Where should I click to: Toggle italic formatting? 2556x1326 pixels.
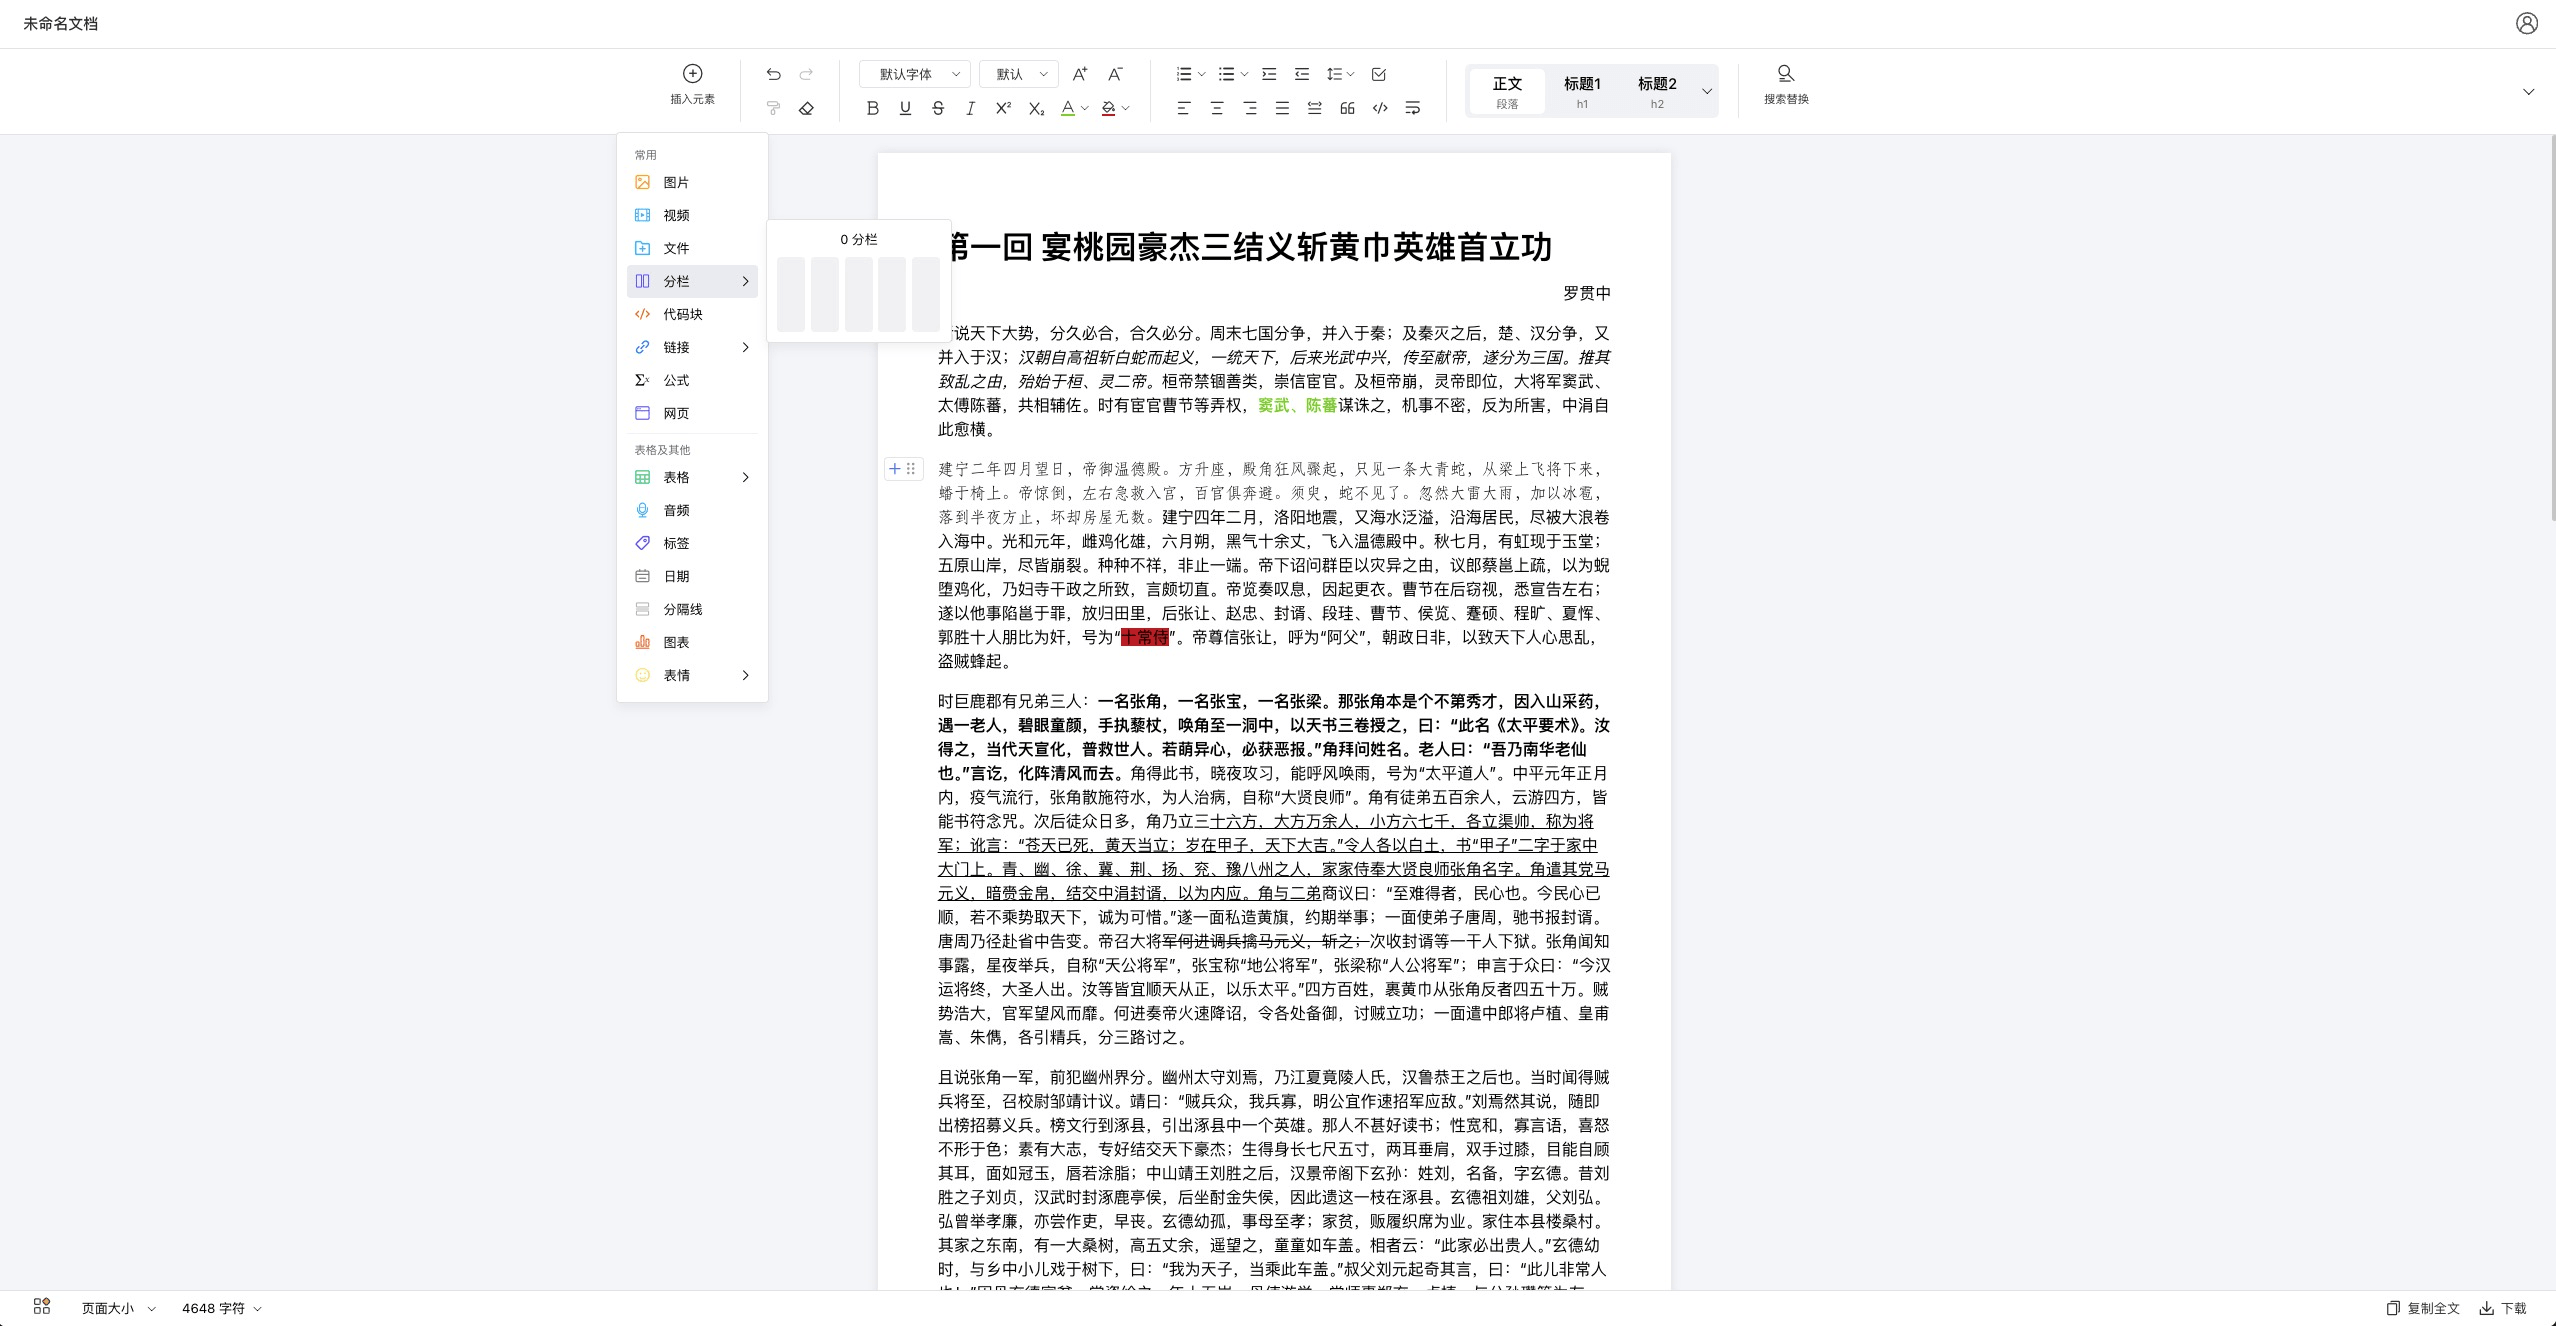point(970,108)
